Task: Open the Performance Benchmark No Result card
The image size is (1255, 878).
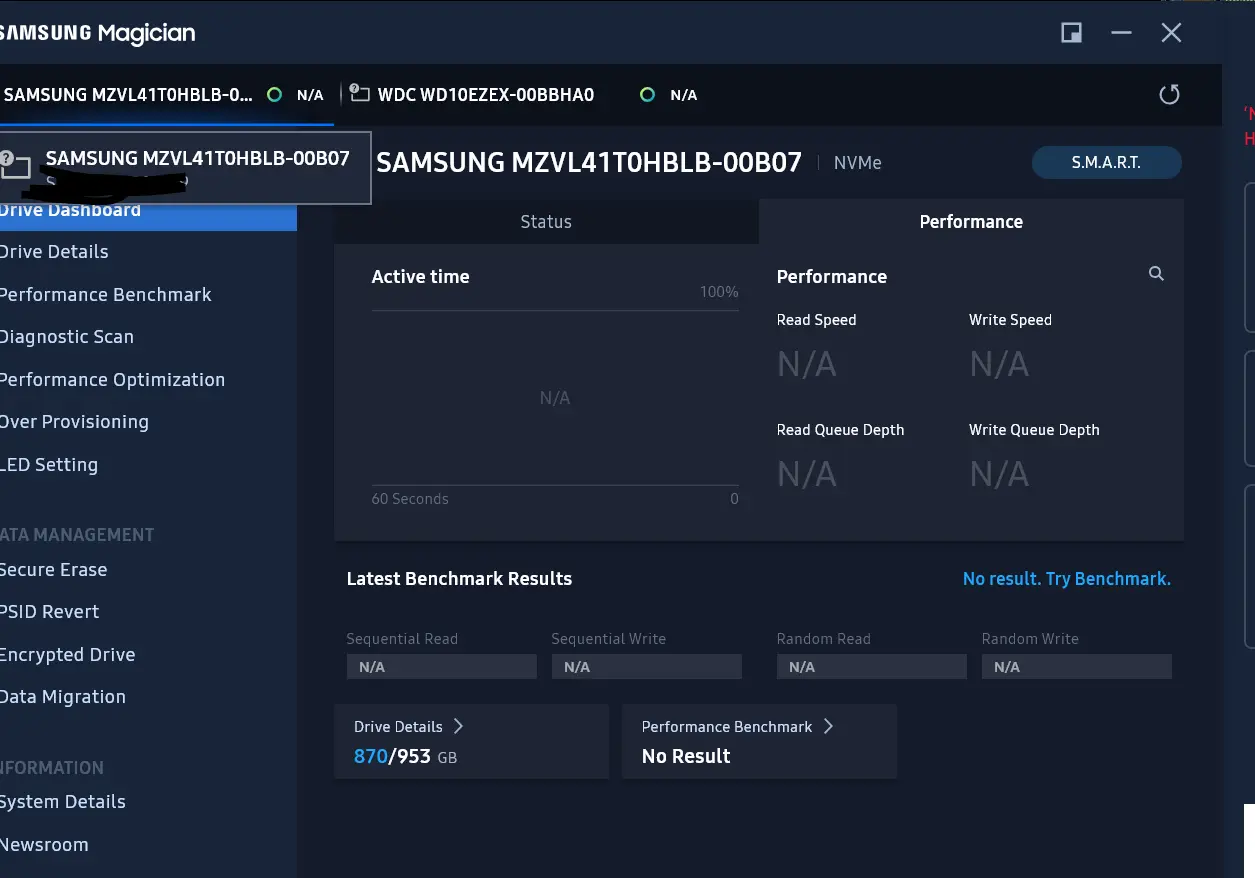Action: 759,741
